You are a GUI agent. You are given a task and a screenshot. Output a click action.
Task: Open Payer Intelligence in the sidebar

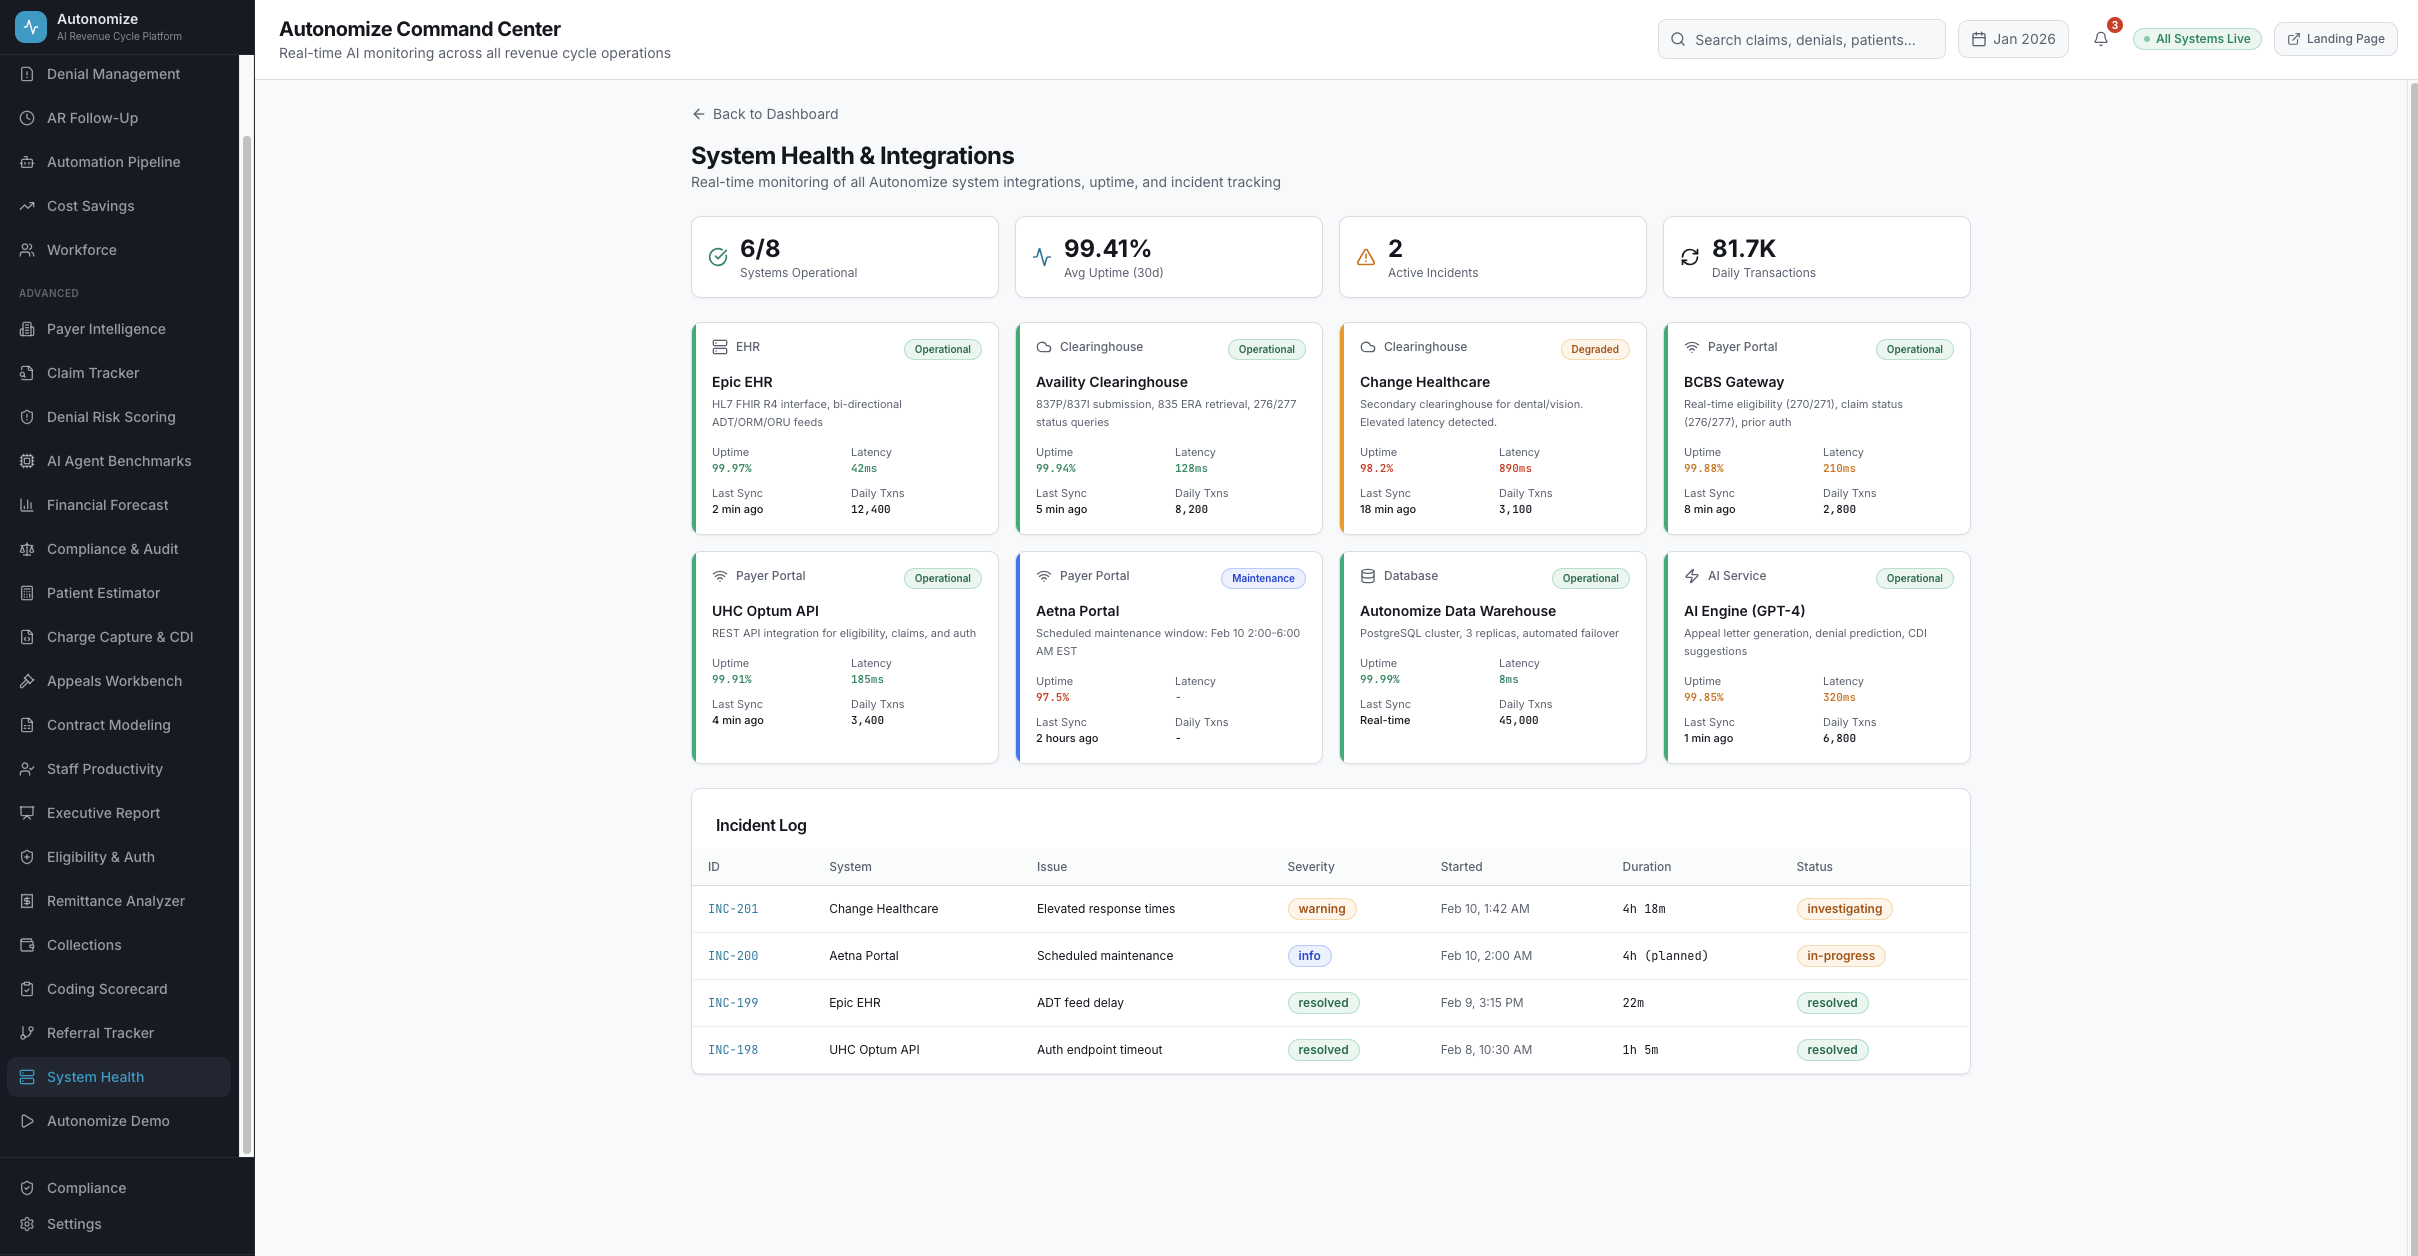pyautogui.click(x=106, y=329)
